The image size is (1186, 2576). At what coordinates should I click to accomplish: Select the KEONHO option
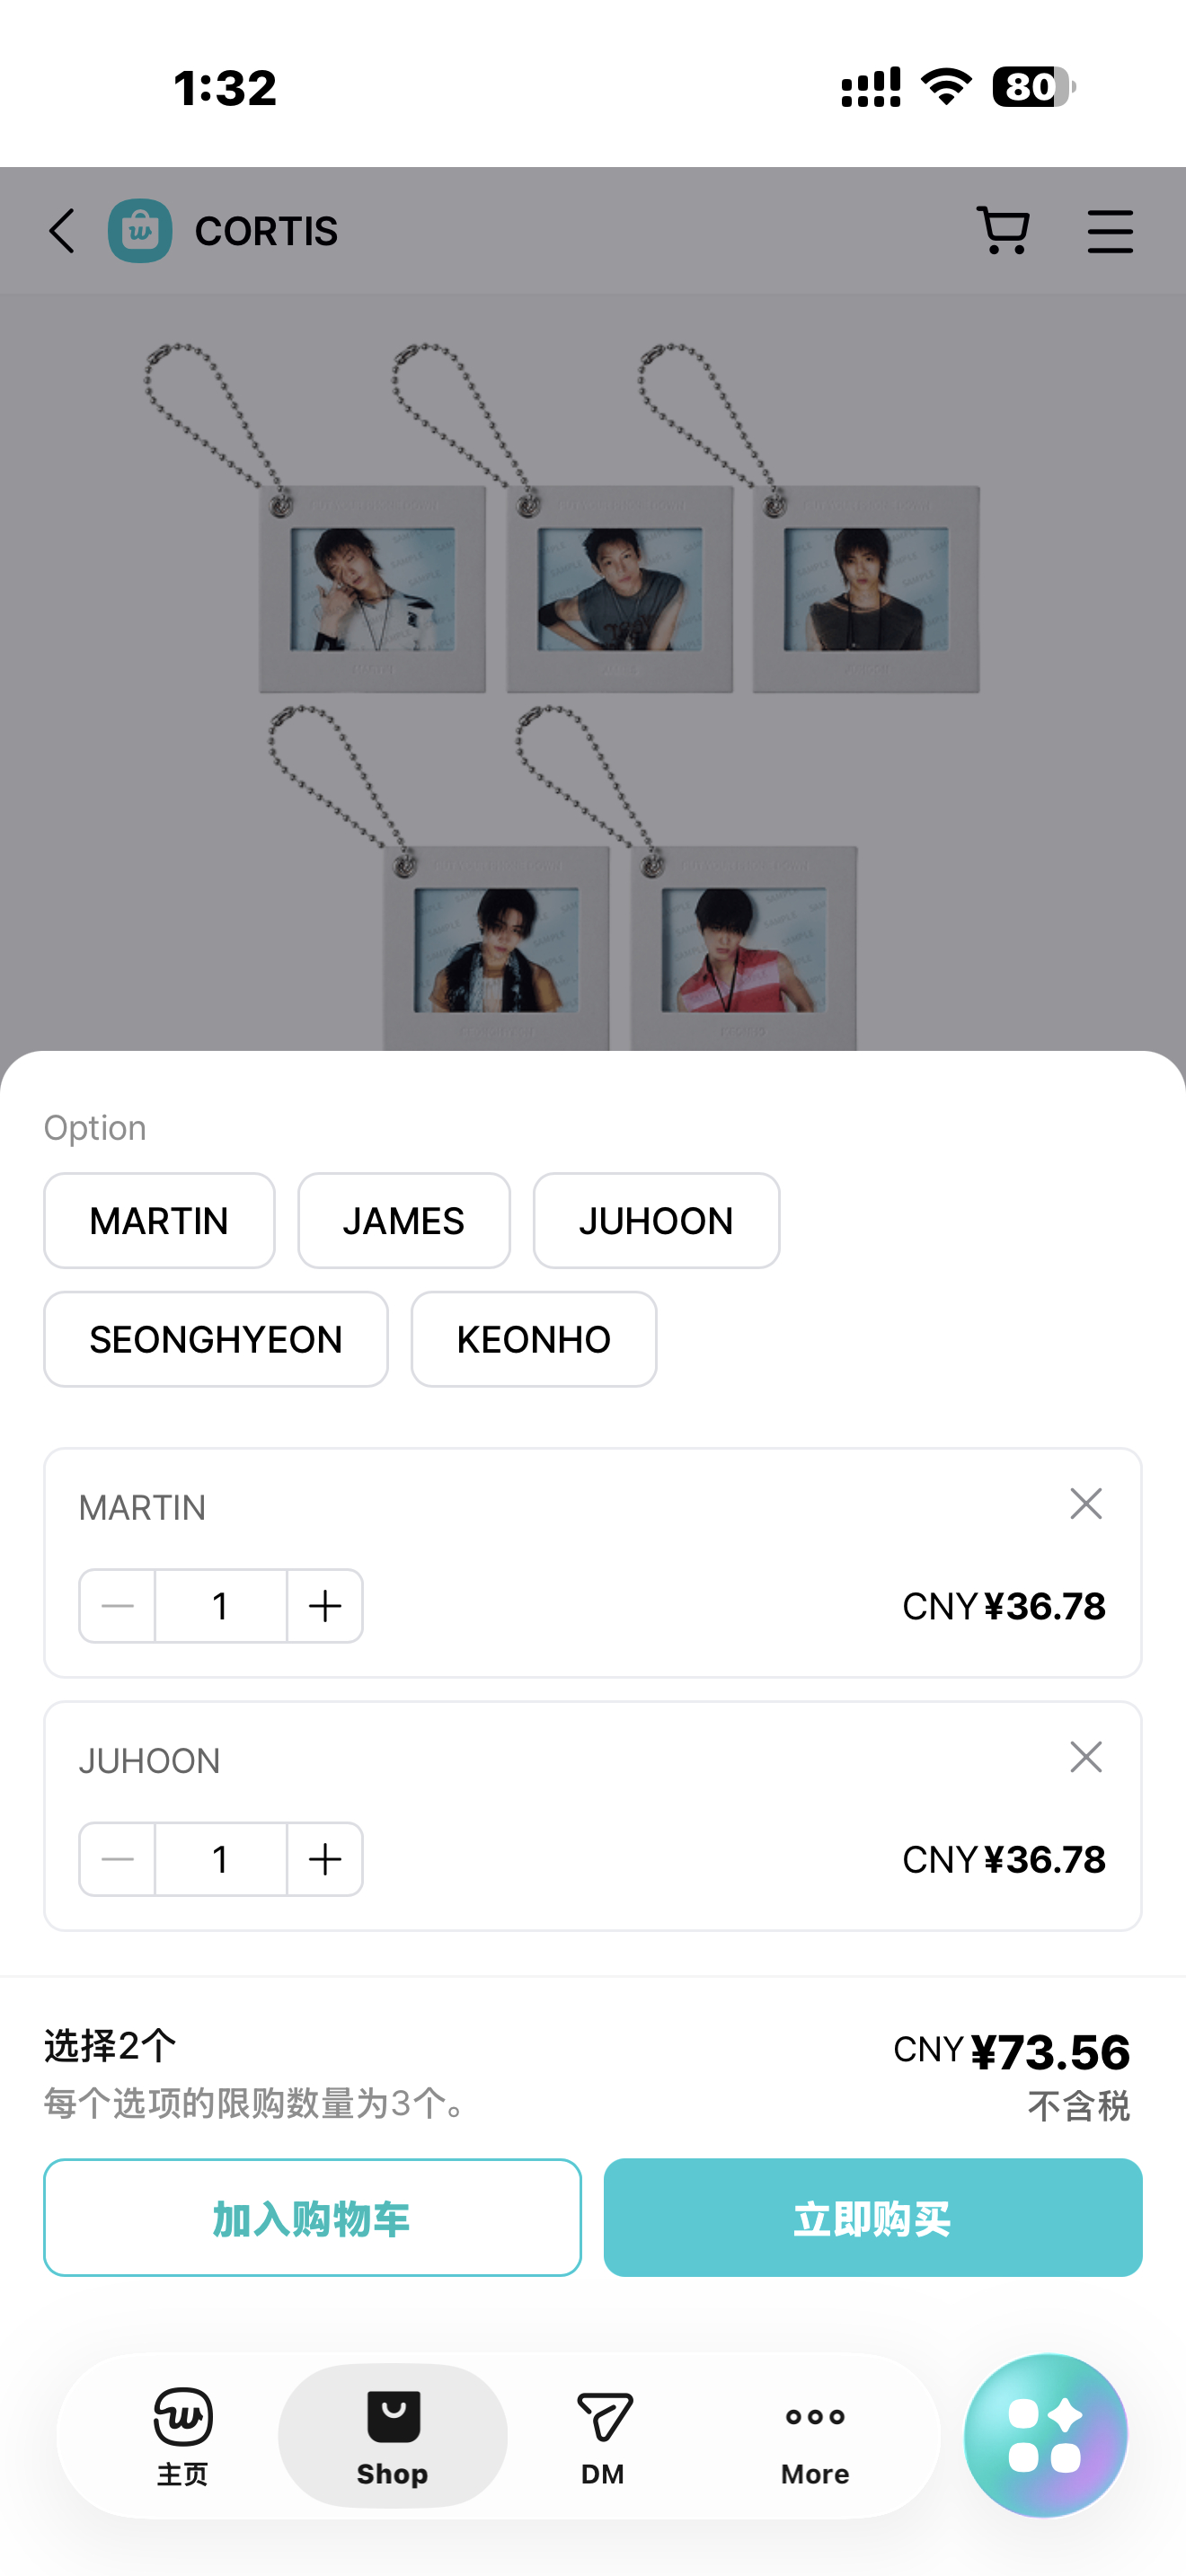[534, 1339]
